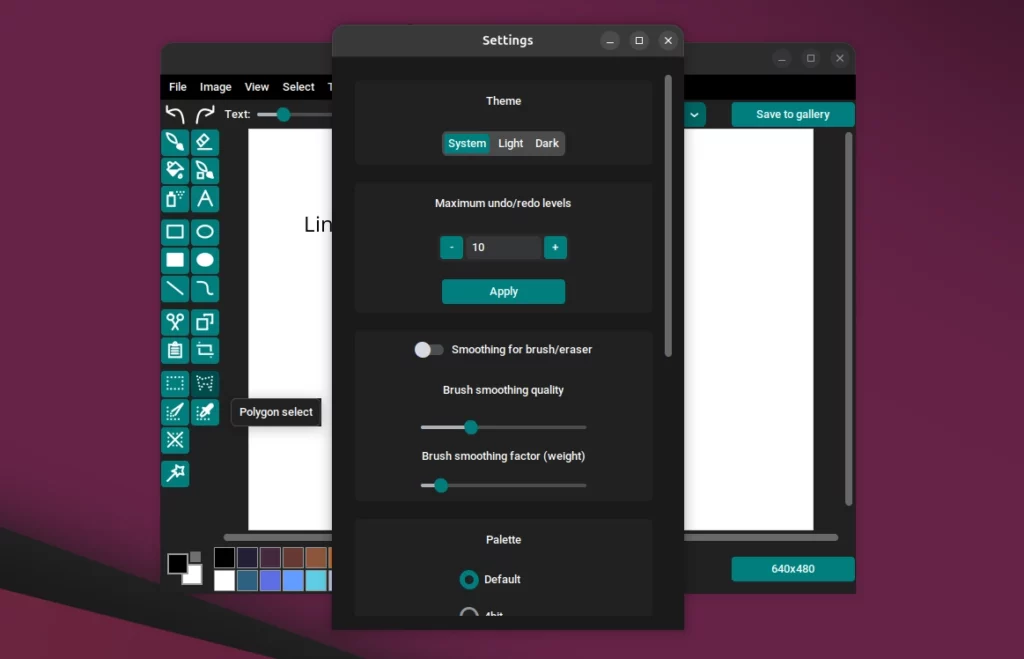Select the Text tool

[205, 199]
